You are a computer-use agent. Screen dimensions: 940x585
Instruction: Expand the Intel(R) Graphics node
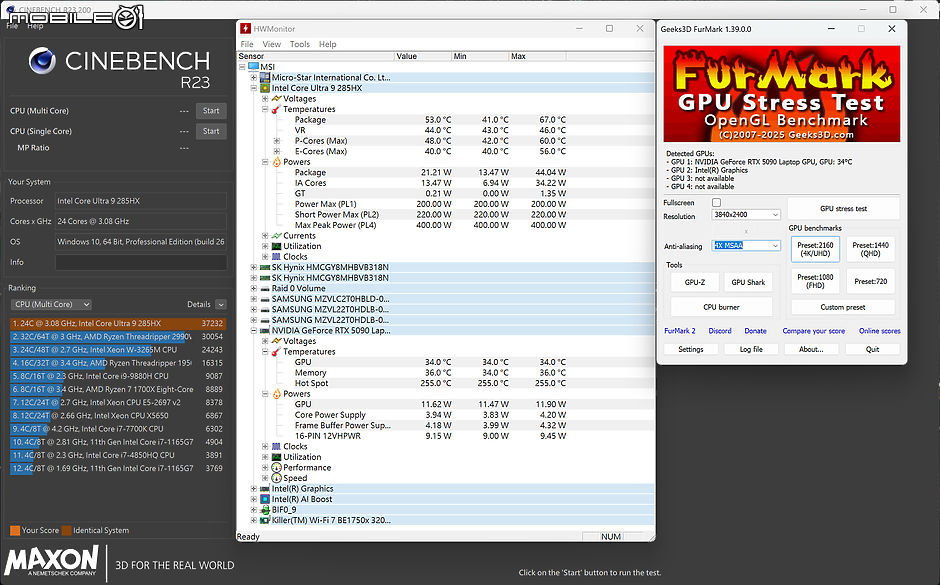(x=254, y=488)
